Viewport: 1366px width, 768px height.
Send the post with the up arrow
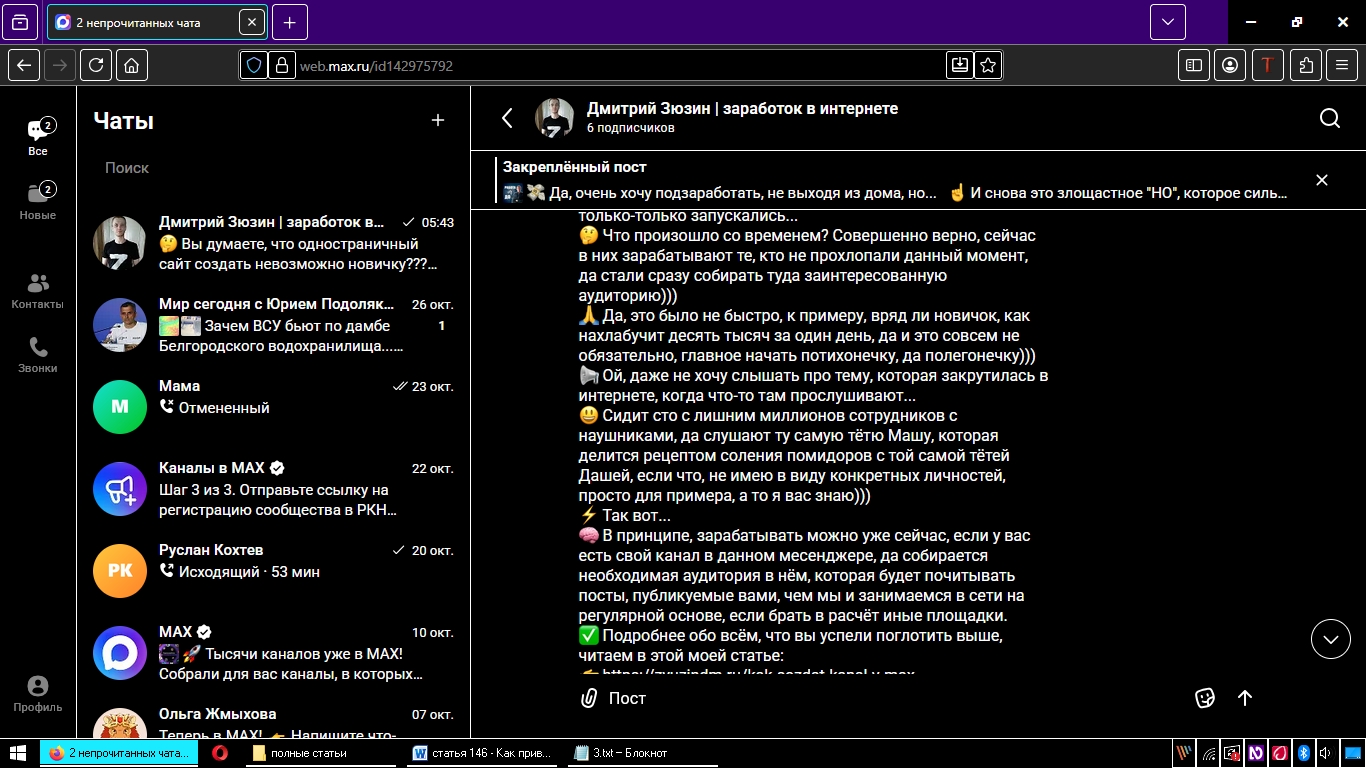(1245, 698)
